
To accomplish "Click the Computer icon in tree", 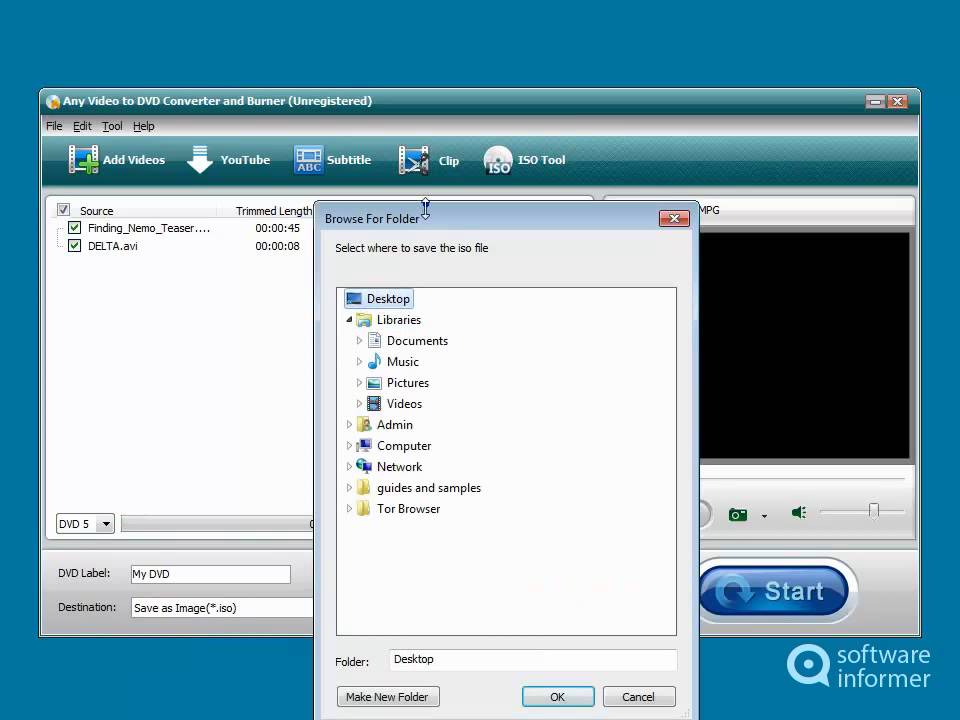I will [364, 445].
